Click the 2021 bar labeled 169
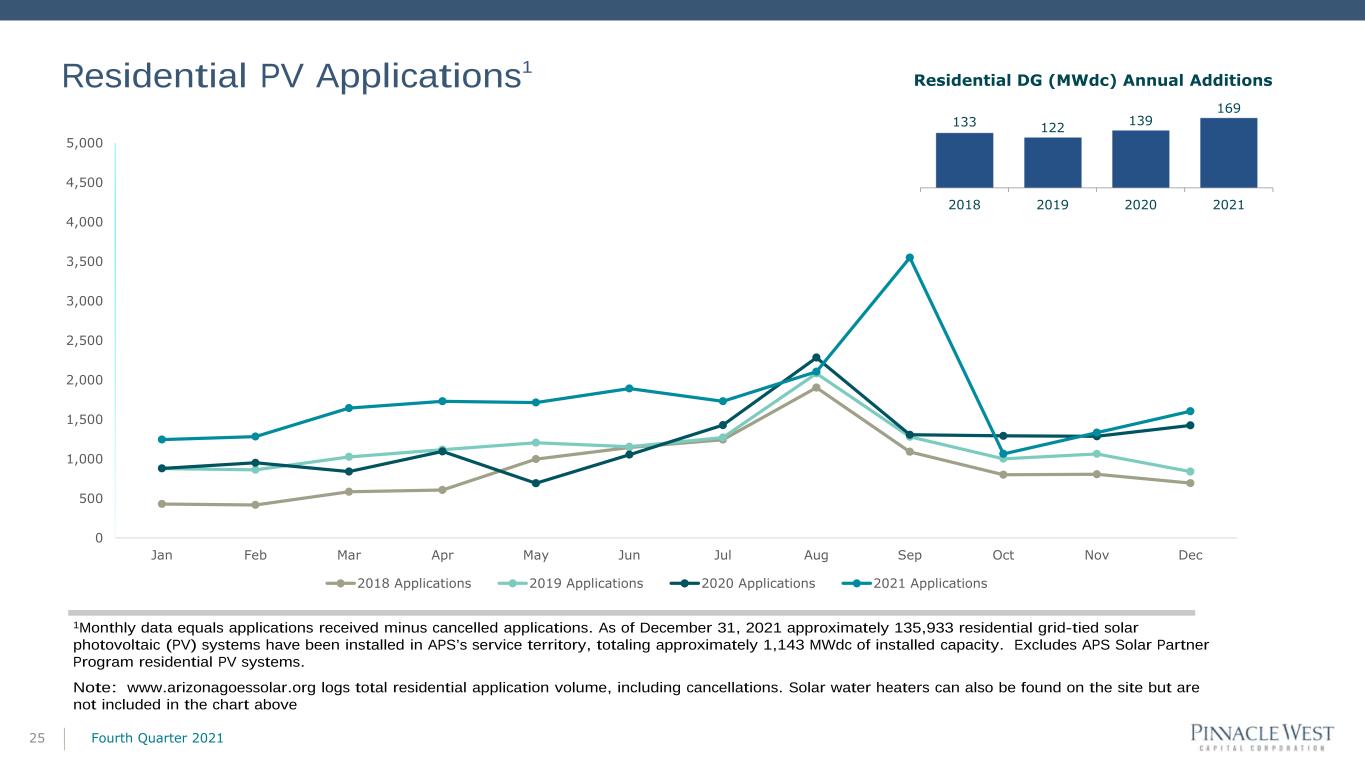This screenshot has height=768, width=1365. (x=1229, y=153)
